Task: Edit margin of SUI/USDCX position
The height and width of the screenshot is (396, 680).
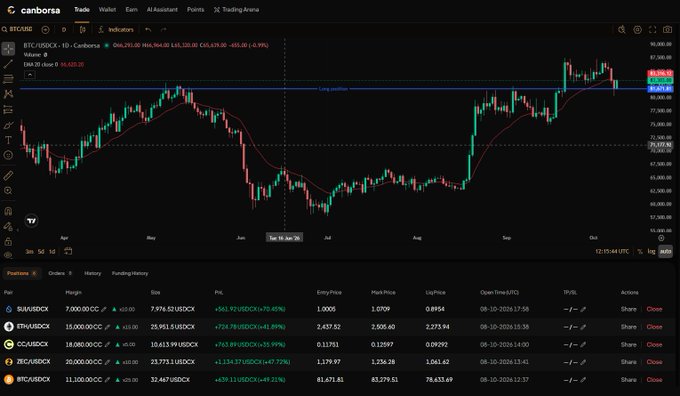Action: [x=104, y=309]
